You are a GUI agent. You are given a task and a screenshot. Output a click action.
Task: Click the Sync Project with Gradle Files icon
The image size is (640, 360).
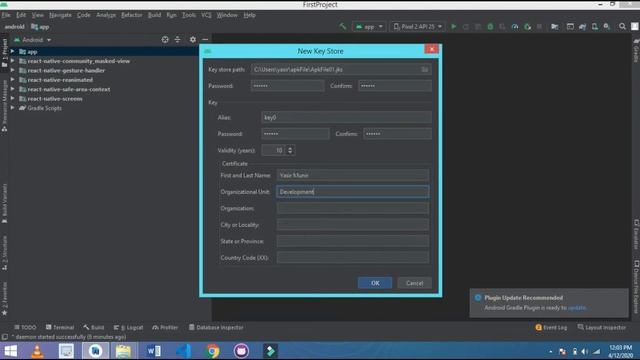tap(582, 27)
